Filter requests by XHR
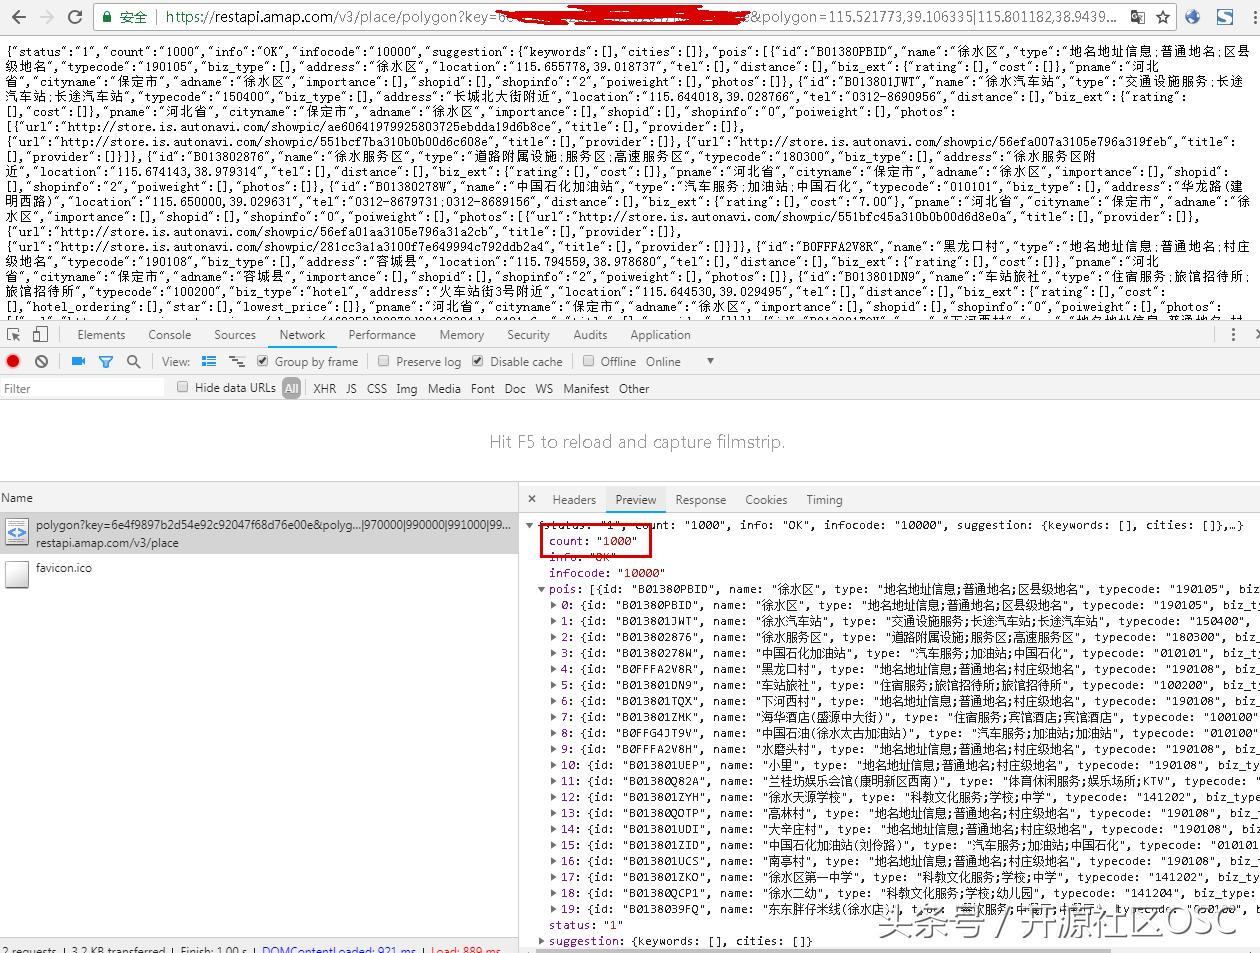The image size is (1260, 953). tap(325, 388)
